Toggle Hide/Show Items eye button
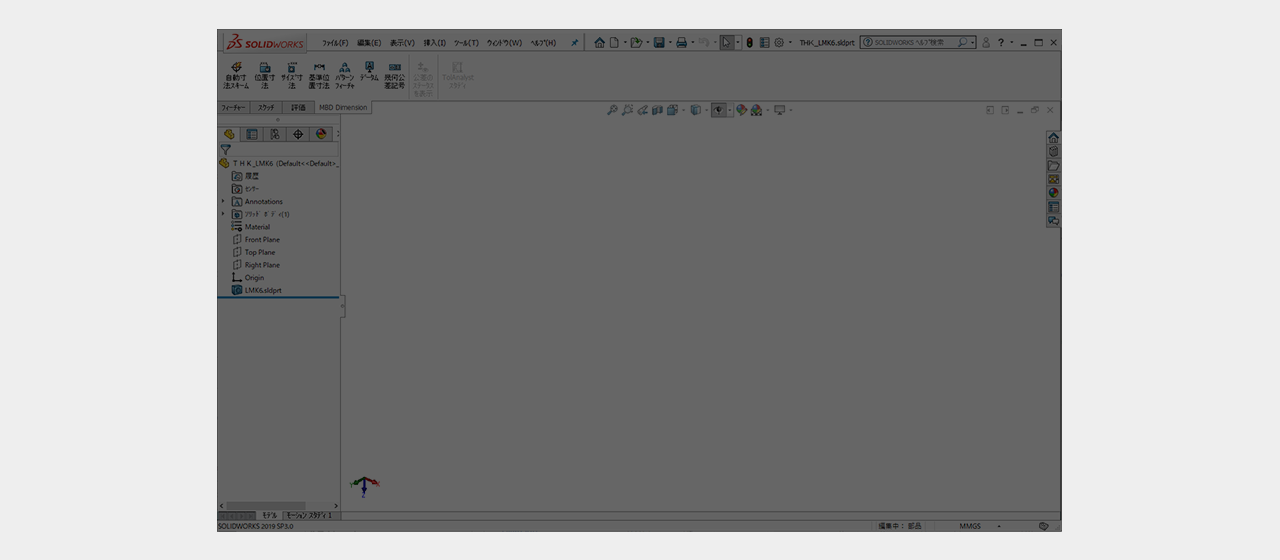1280x560 pixels. 718,110
